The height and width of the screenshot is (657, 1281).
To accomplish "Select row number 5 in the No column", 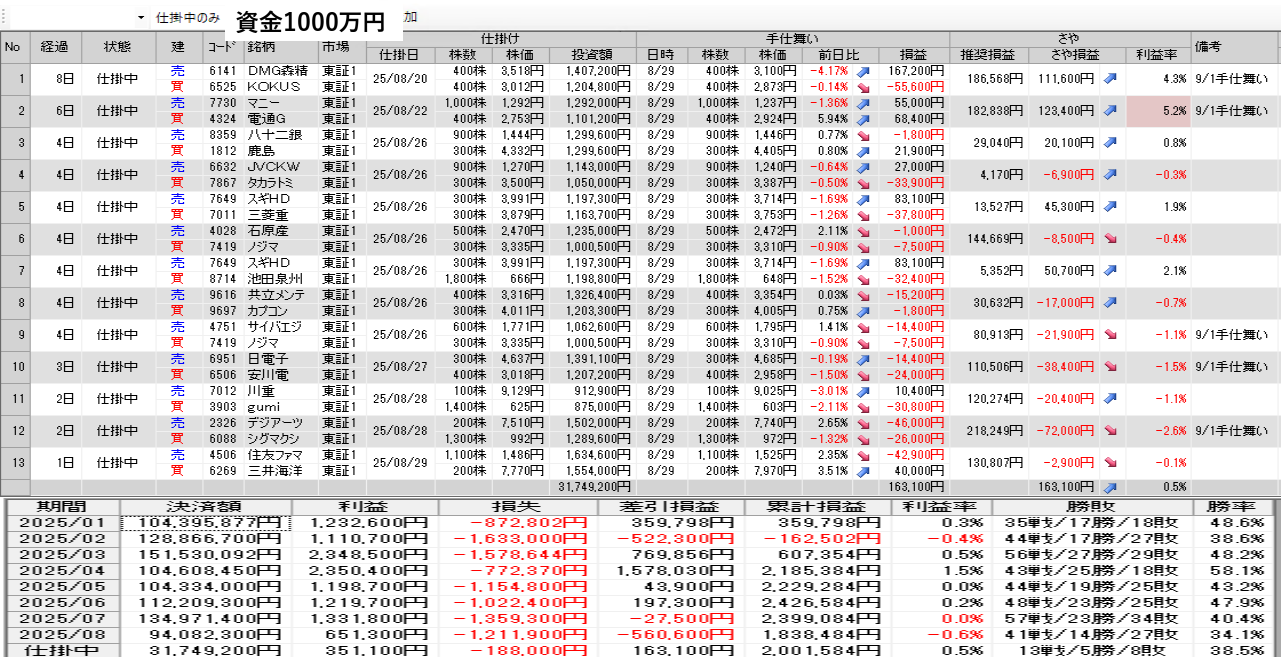I will click(x=14, y=207).
